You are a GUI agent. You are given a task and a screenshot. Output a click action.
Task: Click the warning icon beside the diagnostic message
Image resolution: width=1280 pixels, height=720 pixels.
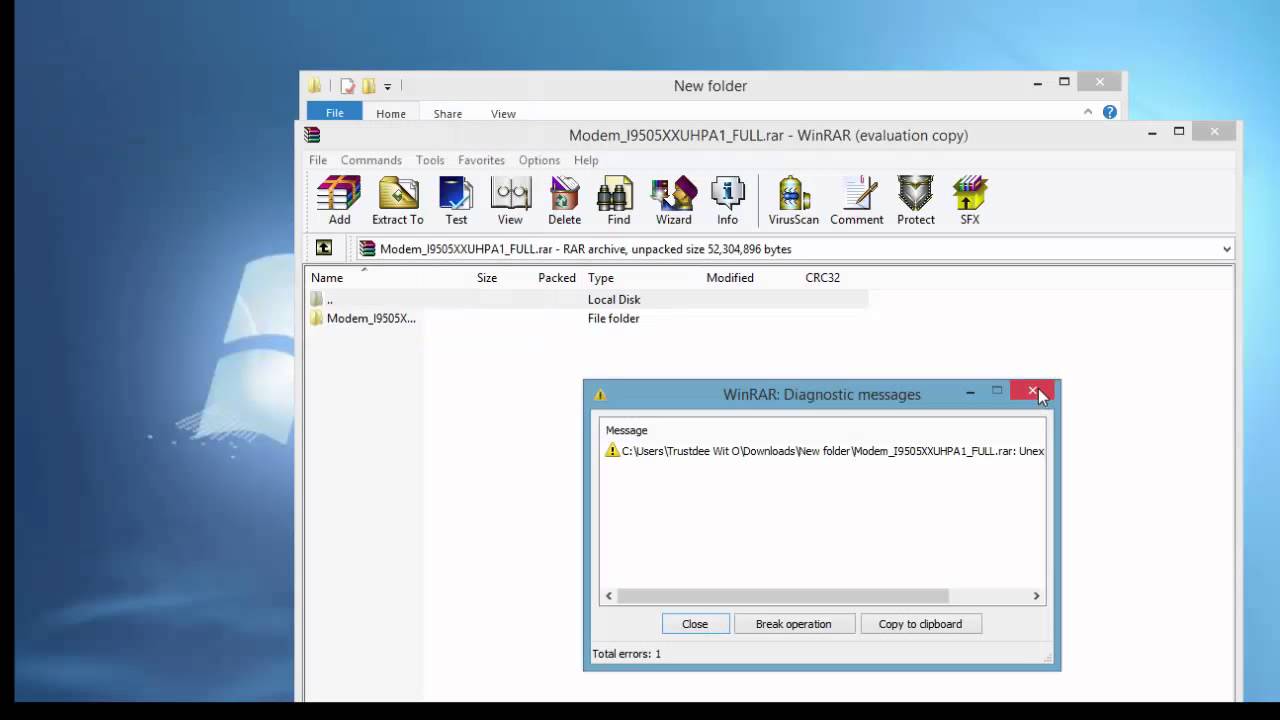(612, 451)
